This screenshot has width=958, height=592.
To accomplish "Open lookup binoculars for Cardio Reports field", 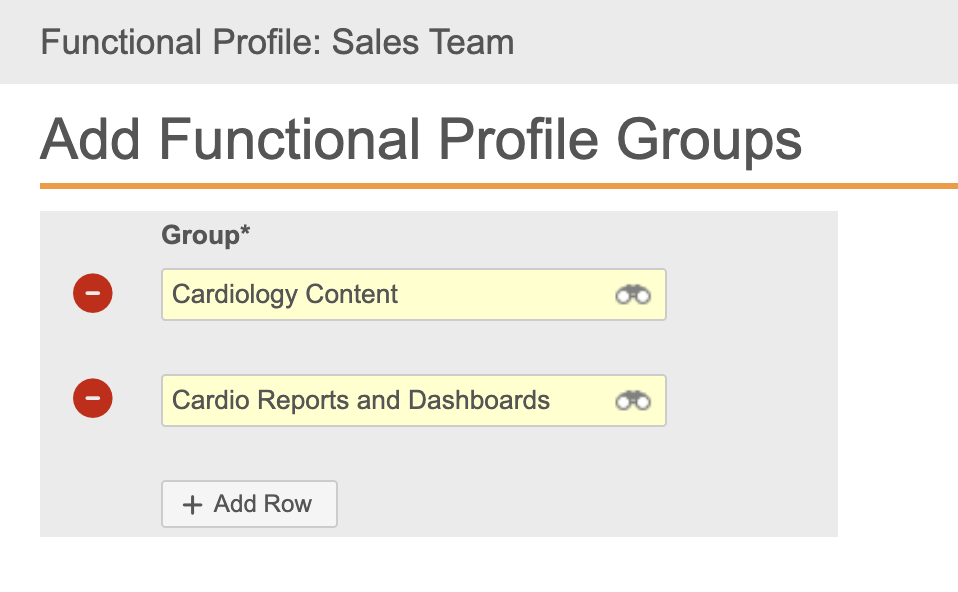I will point(632,401).
